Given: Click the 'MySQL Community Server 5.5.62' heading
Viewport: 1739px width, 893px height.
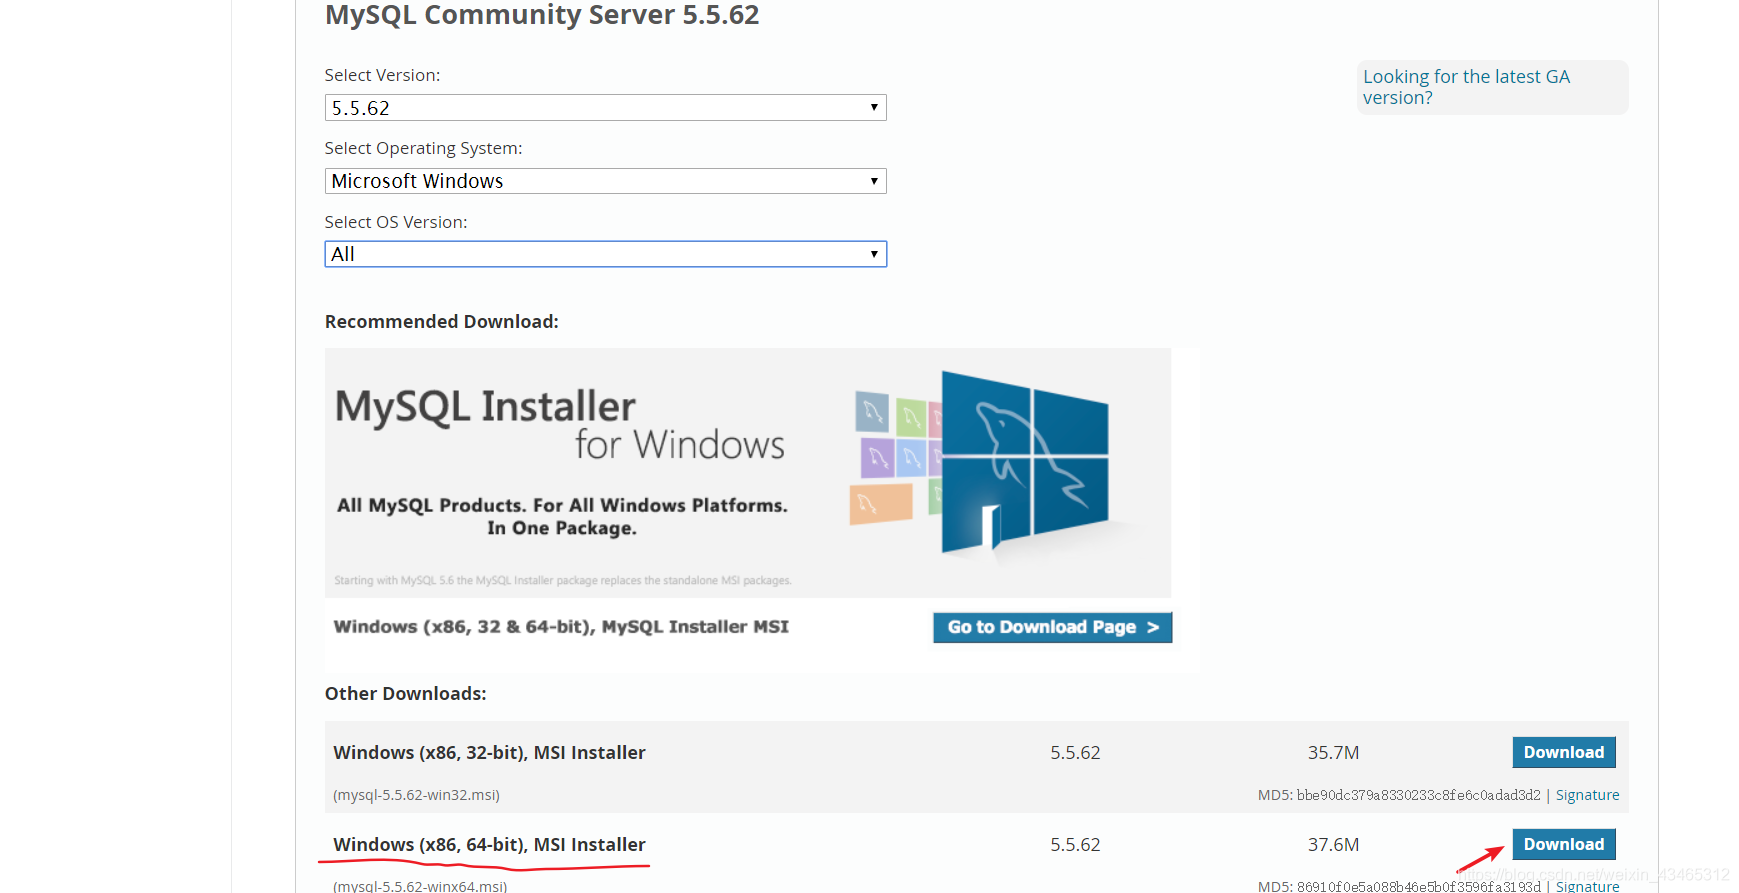Looking at the screenshot, I should click(542, 15).
